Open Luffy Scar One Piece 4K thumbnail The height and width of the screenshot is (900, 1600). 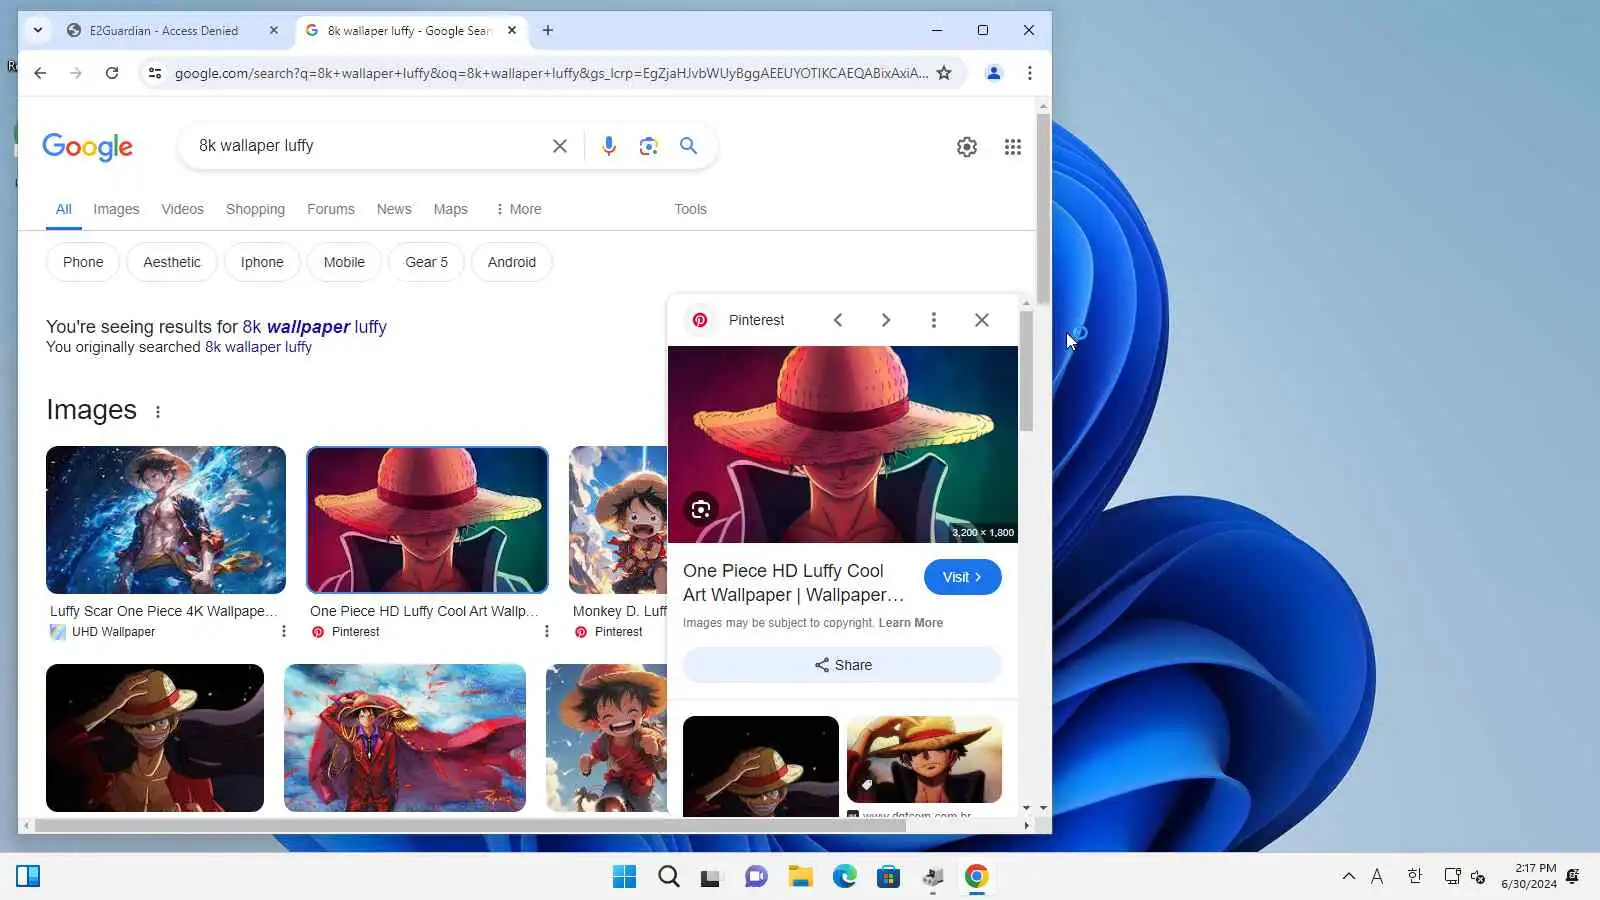coord(166,520)
